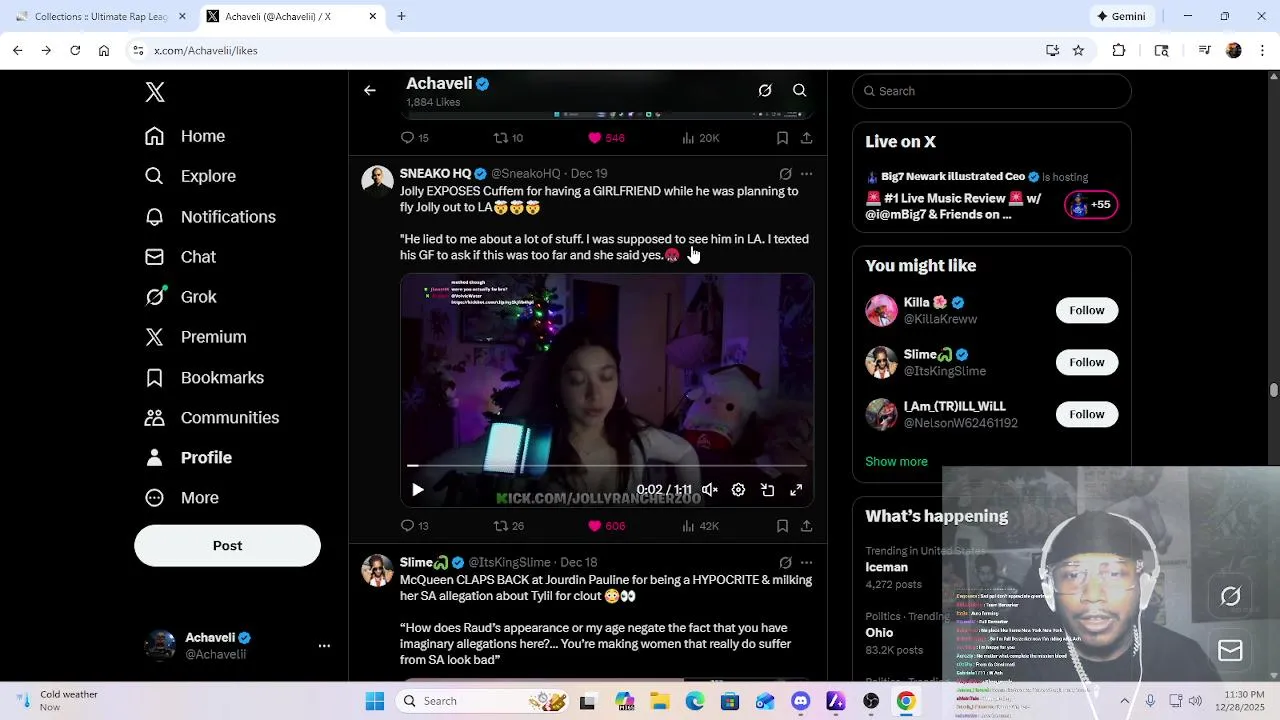The width and height of the screenshot is (1280, 720).
Task: Open Windows Start menu
Action: coord(375,702)
